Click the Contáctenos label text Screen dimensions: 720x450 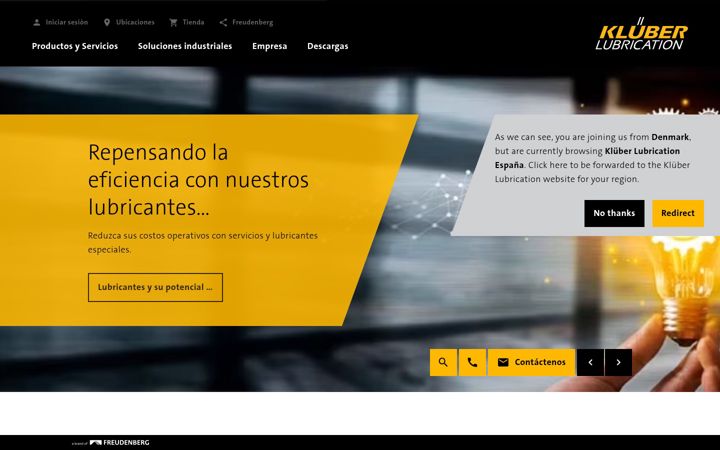[x=540, y=362]
